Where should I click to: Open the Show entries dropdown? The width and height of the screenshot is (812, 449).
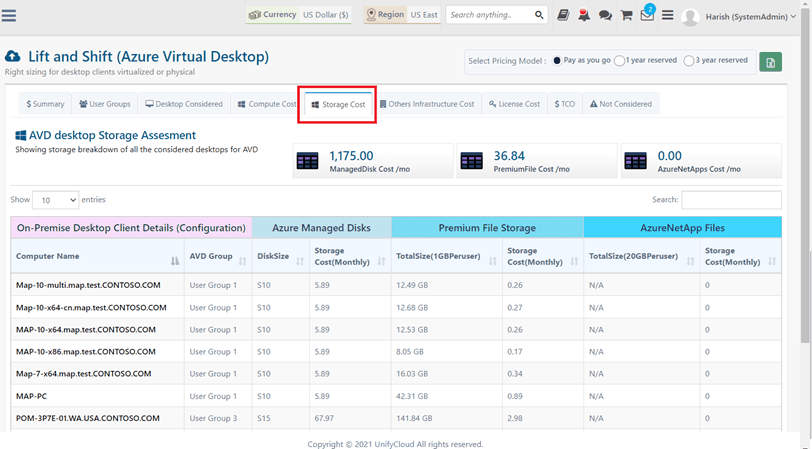tap(55, 200)
